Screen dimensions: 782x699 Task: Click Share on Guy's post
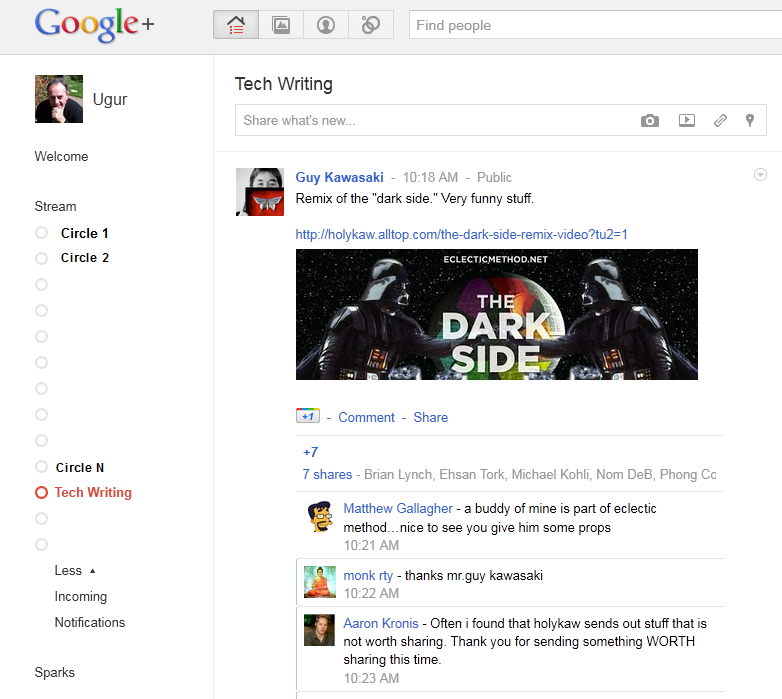pyautogui.click(x=430, y=417)
